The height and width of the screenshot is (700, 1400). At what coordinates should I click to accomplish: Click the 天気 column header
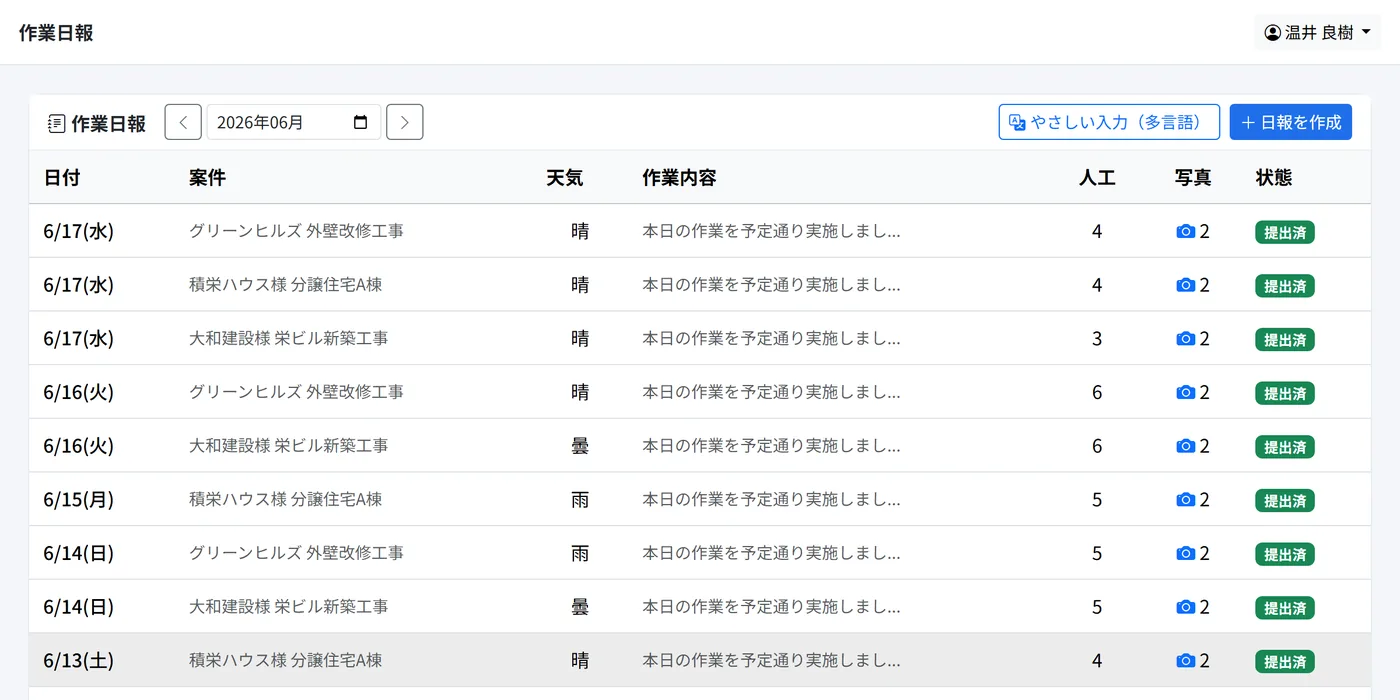564,177
